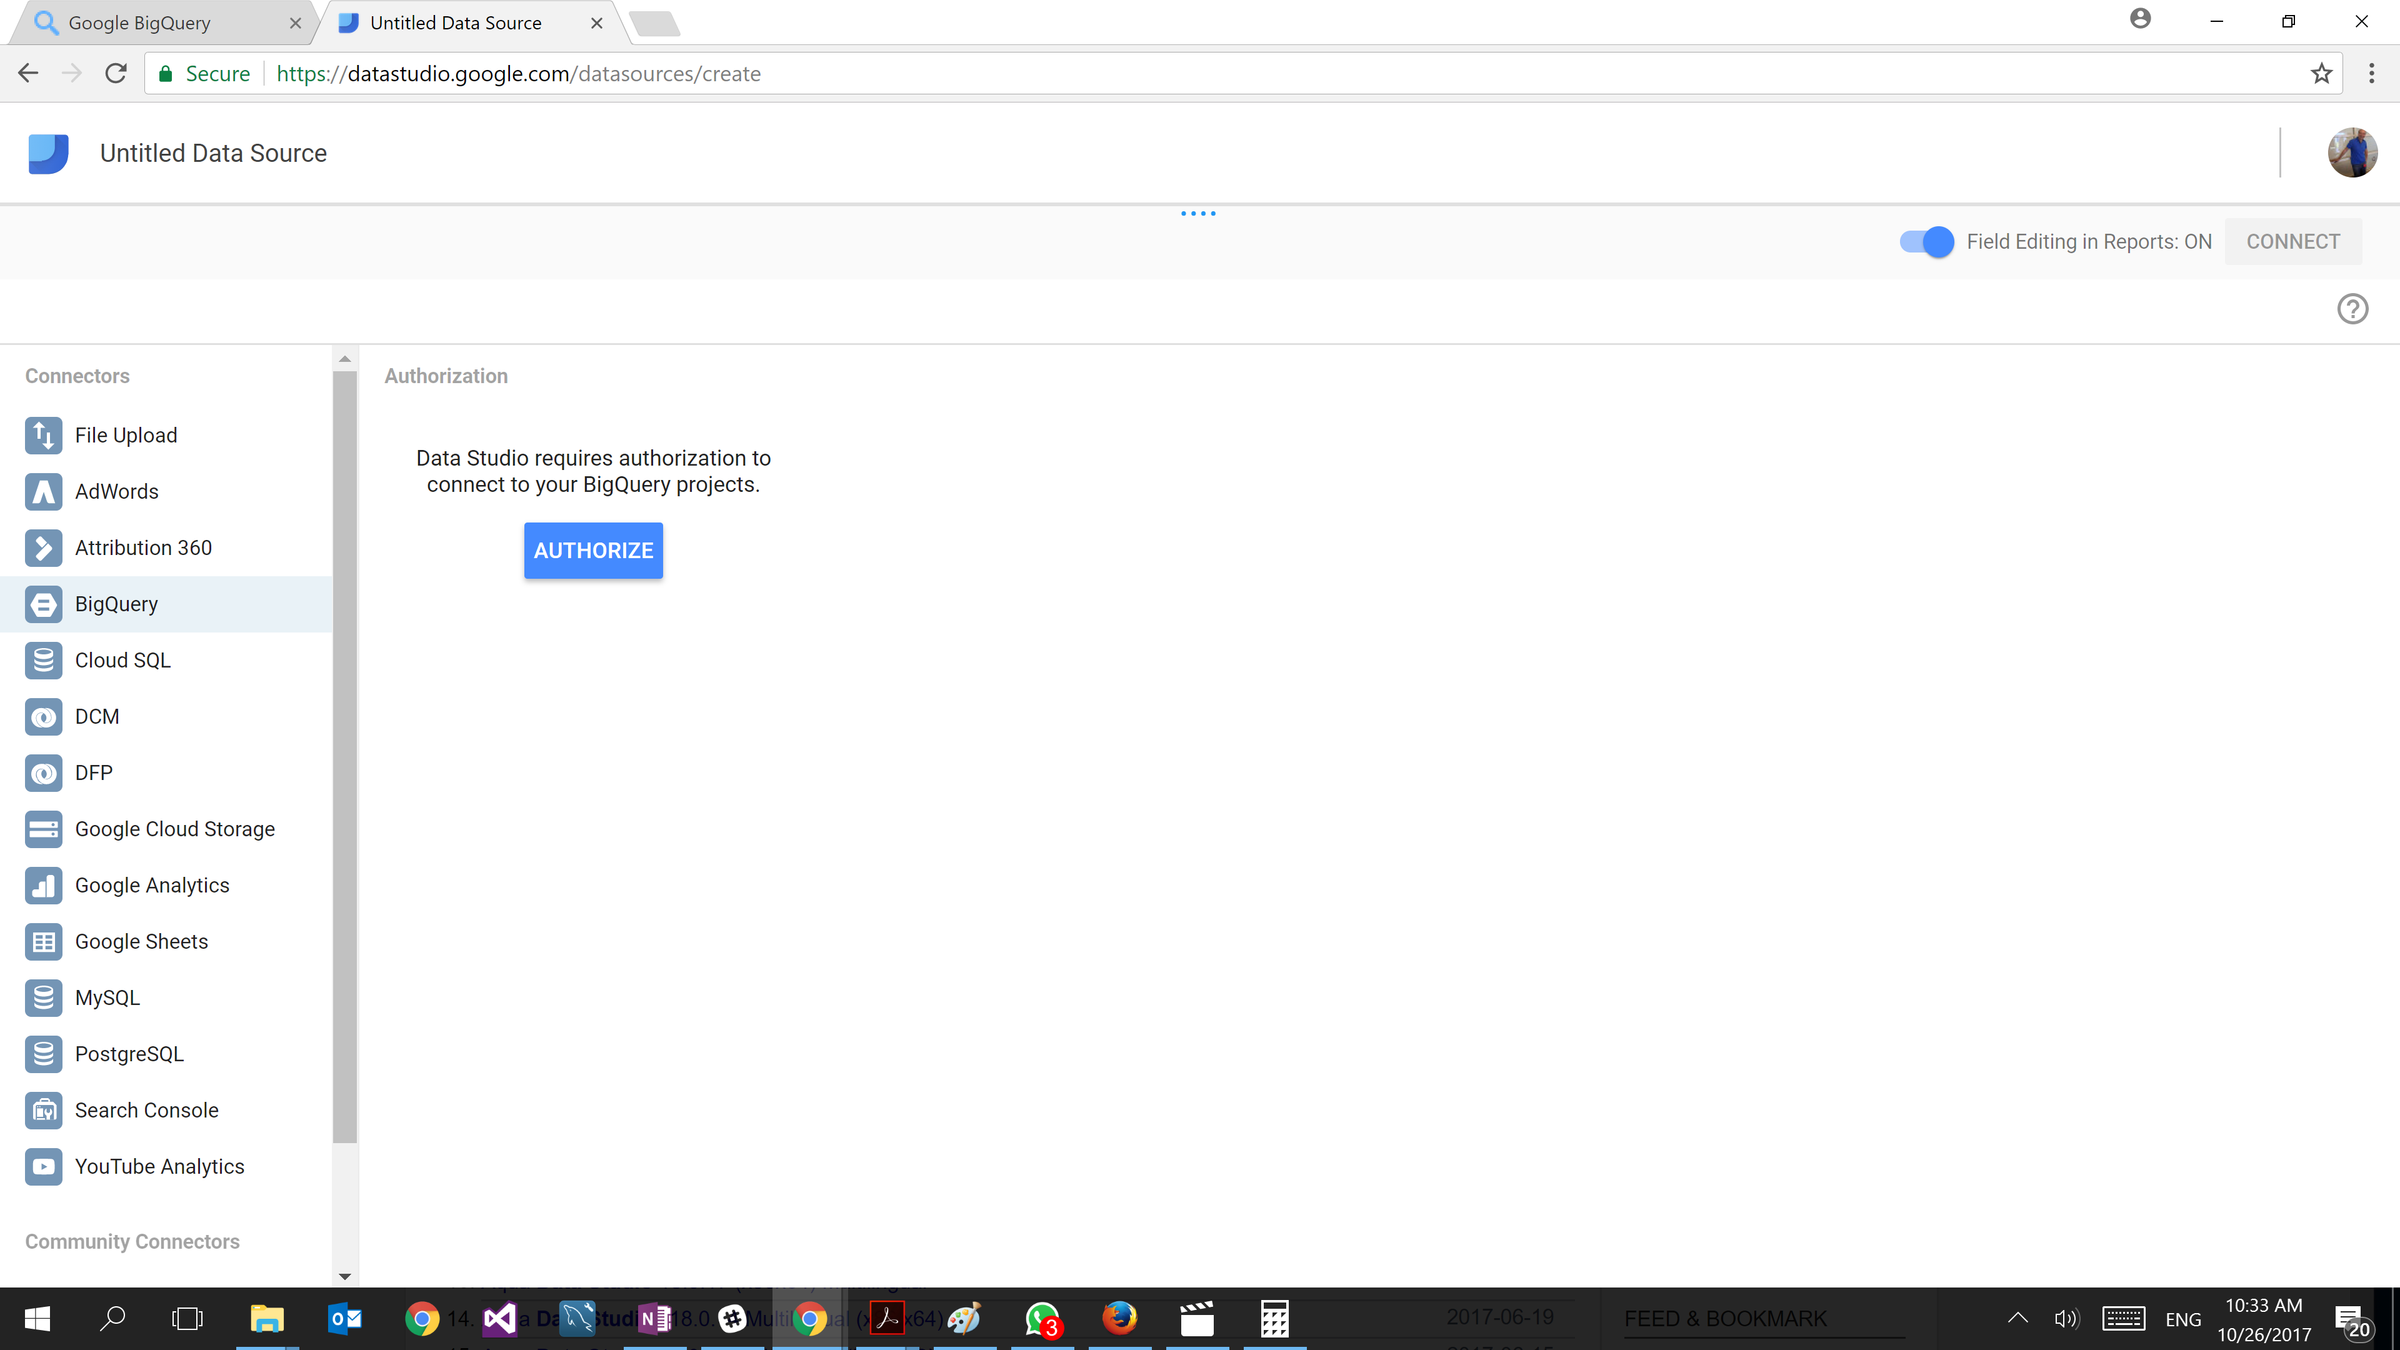Image resolution: width=2400 pixels, height=1350 pixels.
Task: Open a new browser tab
Action: 656,24
